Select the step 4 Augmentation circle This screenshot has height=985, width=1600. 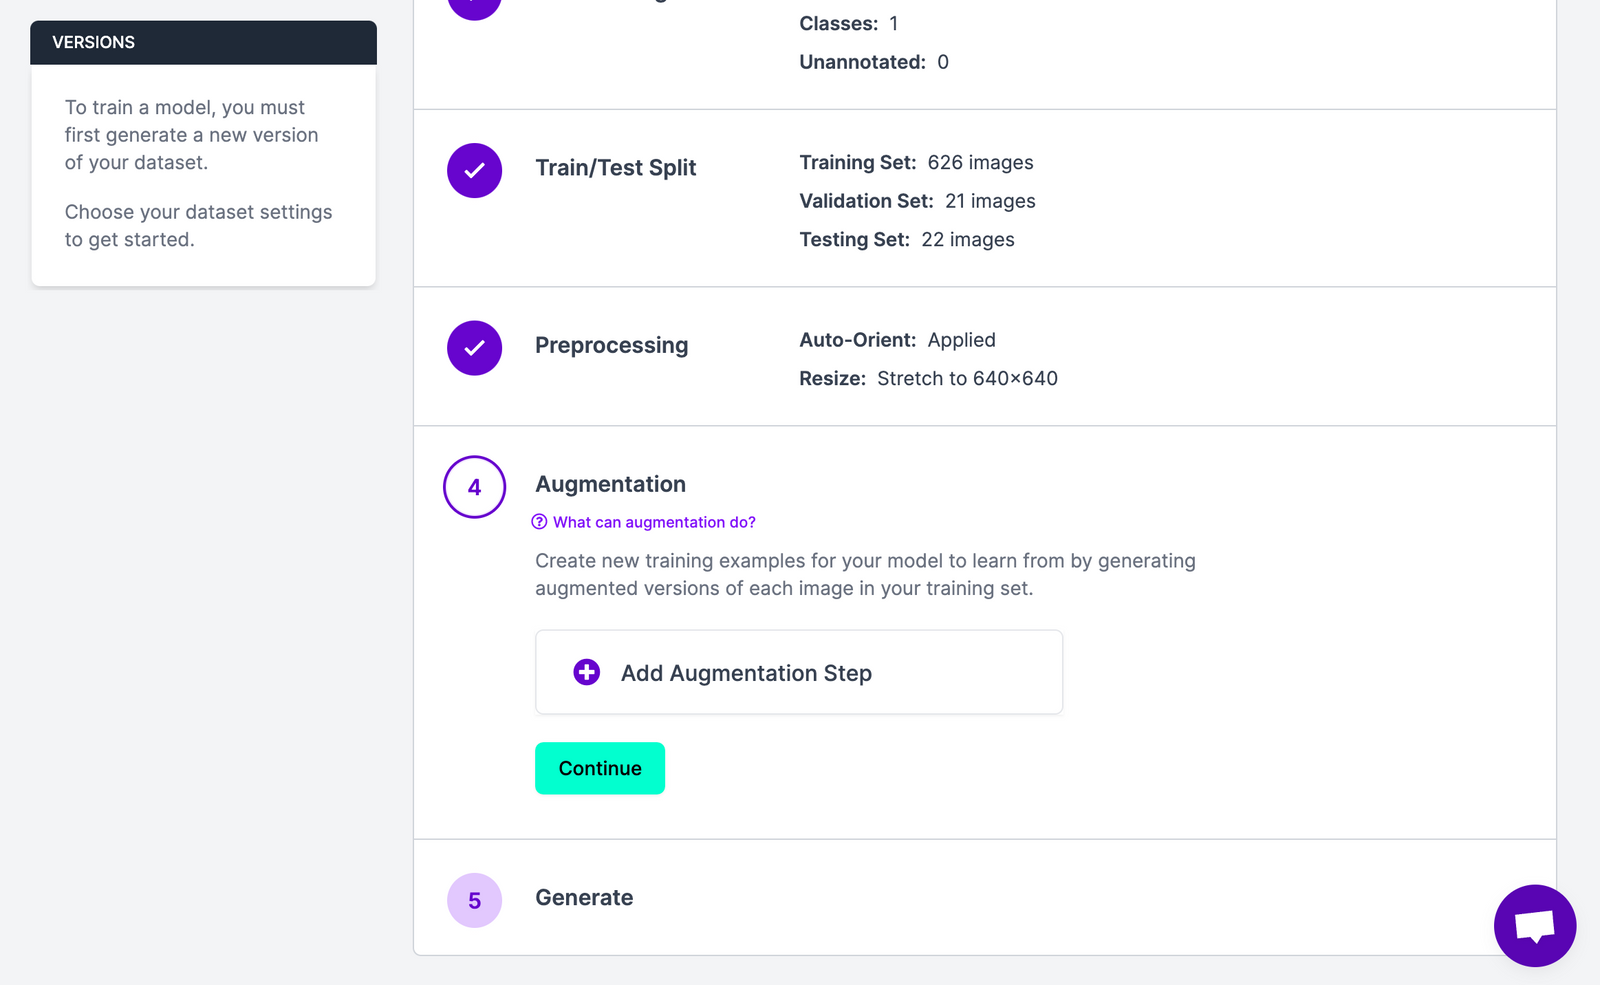(474, 487)
